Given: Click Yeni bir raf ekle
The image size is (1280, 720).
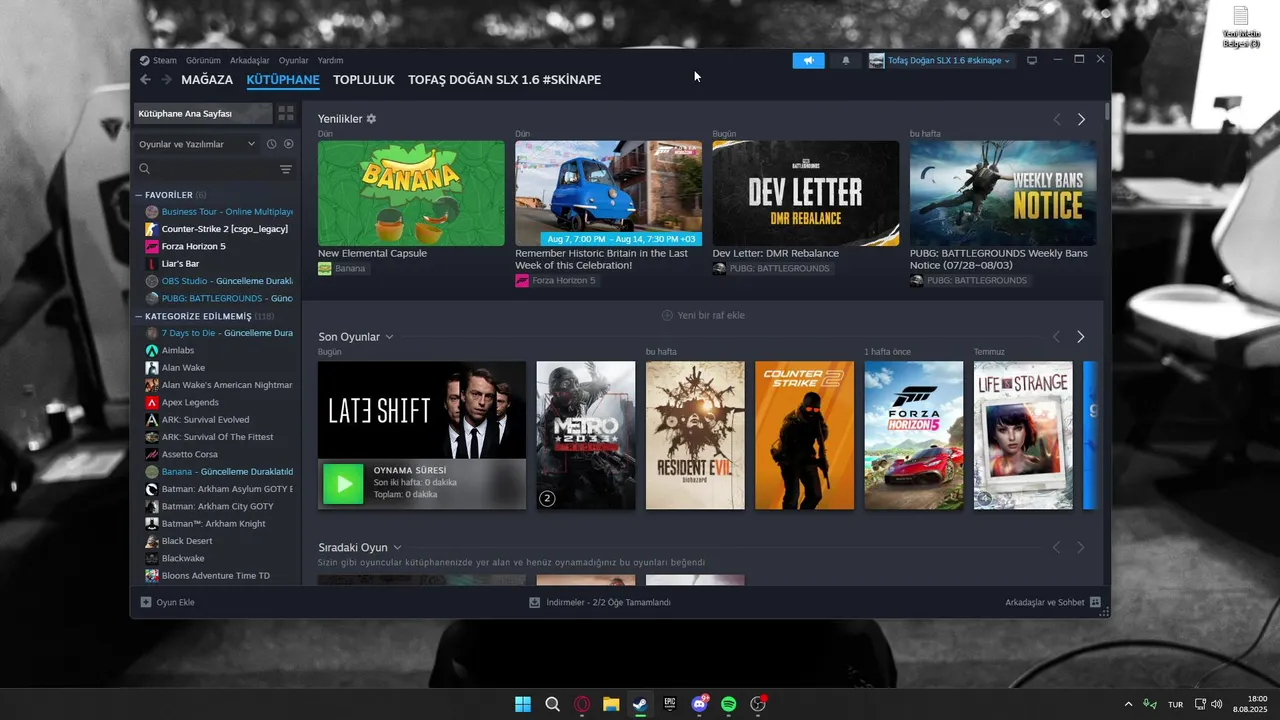Looking at the screenshot, I should pyautogui.click(x=703, y=315).
